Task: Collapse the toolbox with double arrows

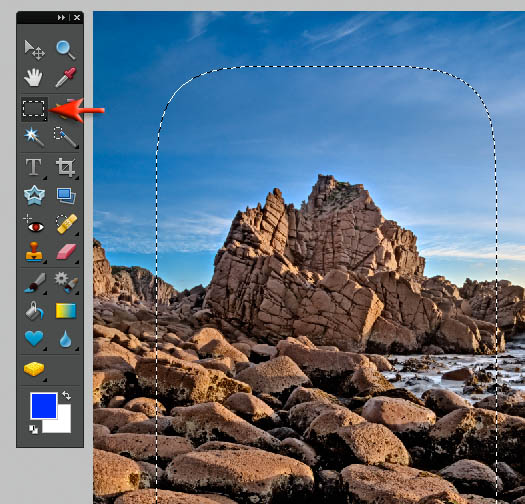Action: pos(61,17)
